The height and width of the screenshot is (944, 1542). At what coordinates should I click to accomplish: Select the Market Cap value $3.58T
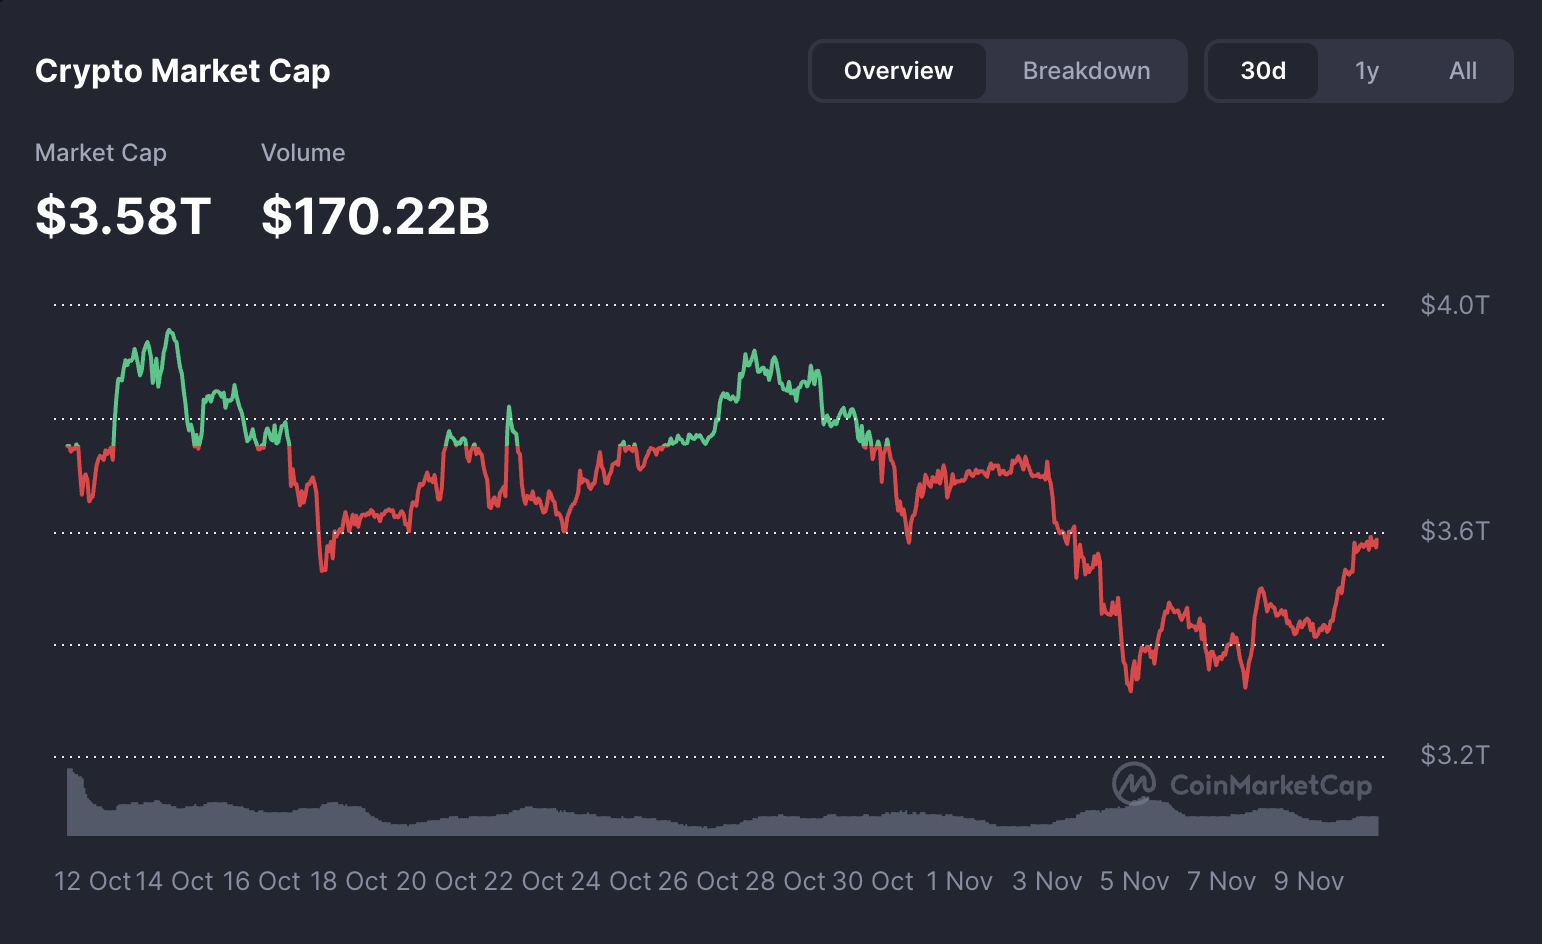pyautogui.click(x=123, y=213)
